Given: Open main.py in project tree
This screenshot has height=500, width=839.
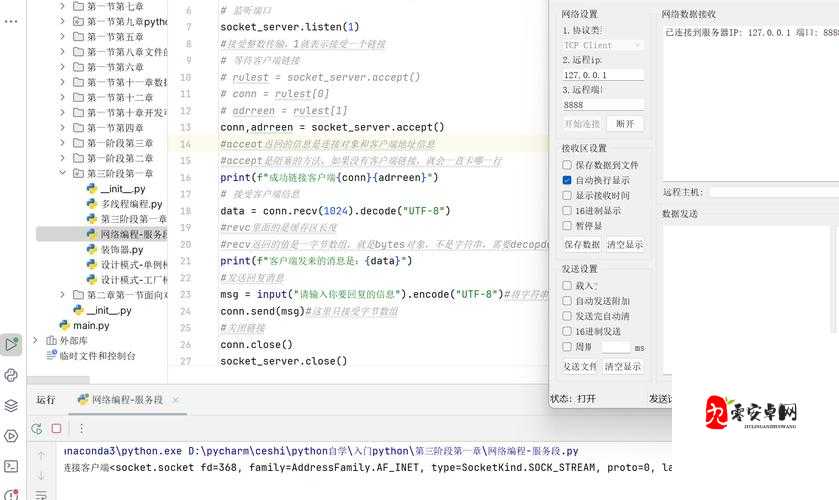Looking at the screenshot, I should pos(85,325).
